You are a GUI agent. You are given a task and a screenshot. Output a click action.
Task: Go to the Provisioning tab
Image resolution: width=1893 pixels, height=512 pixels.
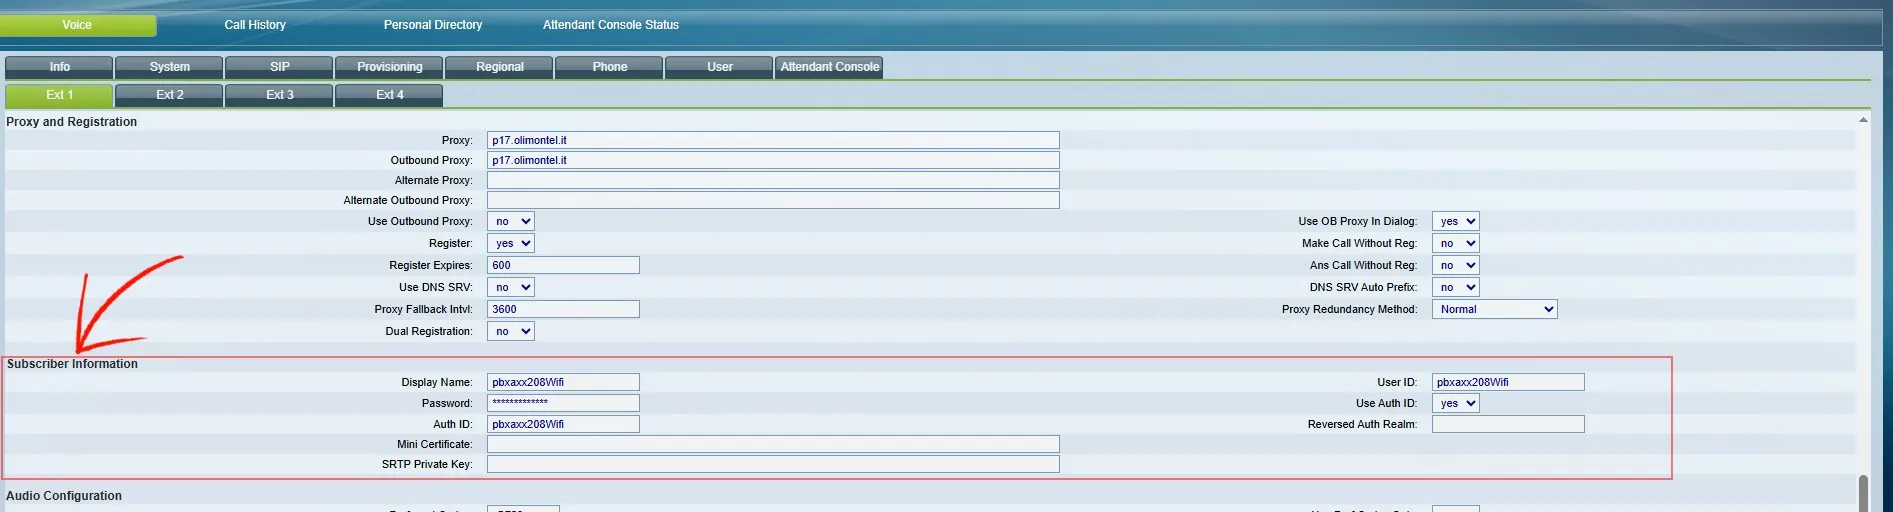click(x=389, y=67)
